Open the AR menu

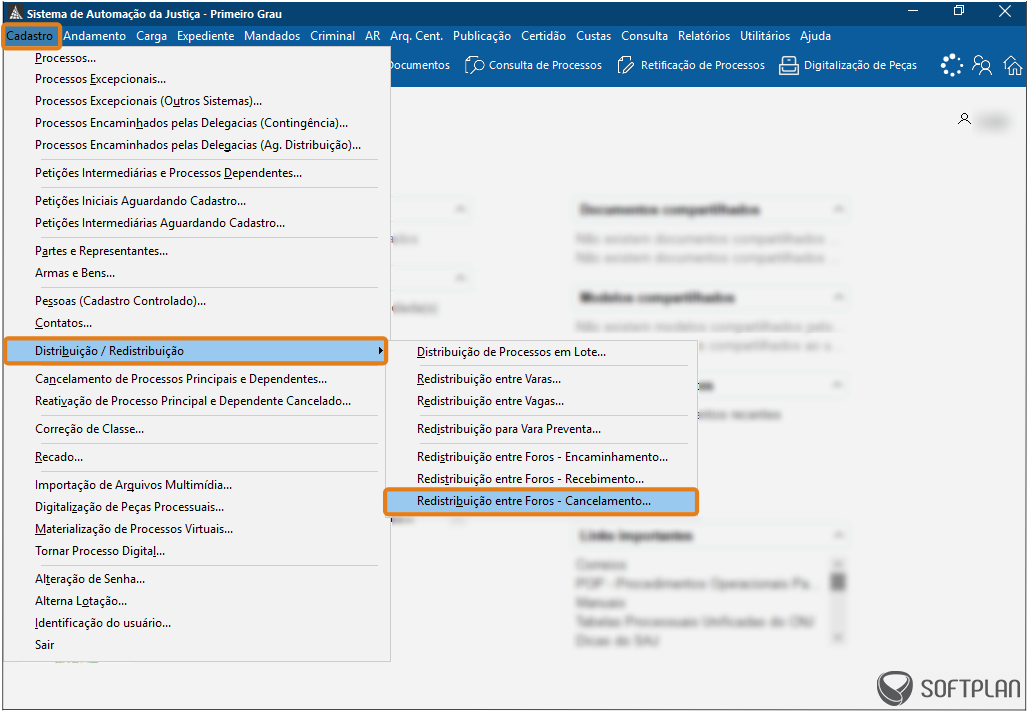click(372, 36)
